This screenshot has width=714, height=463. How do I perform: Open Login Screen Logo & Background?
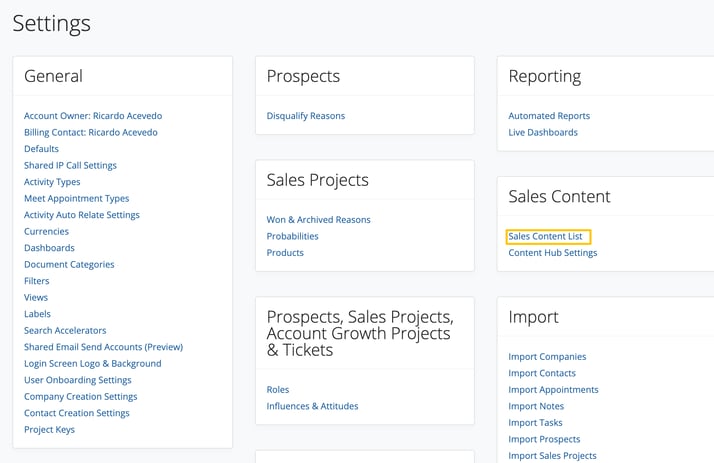(92, 363)
